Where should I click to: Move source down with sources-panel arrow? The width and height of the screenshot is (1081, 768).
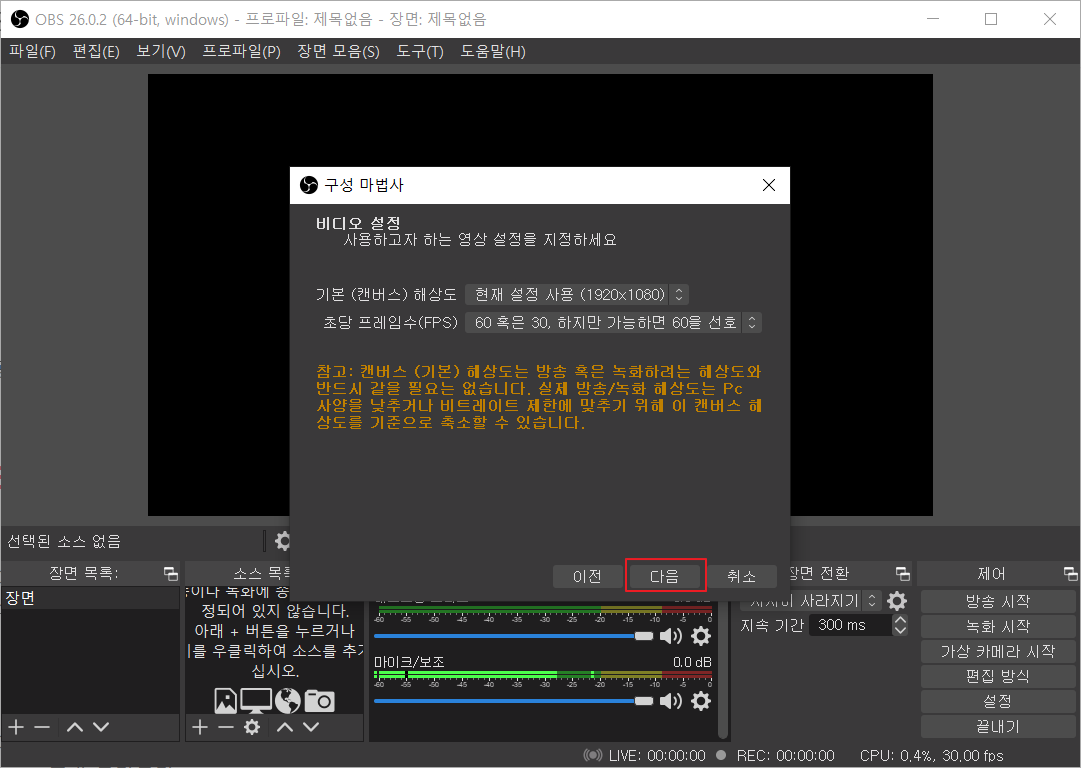[312, 727]
